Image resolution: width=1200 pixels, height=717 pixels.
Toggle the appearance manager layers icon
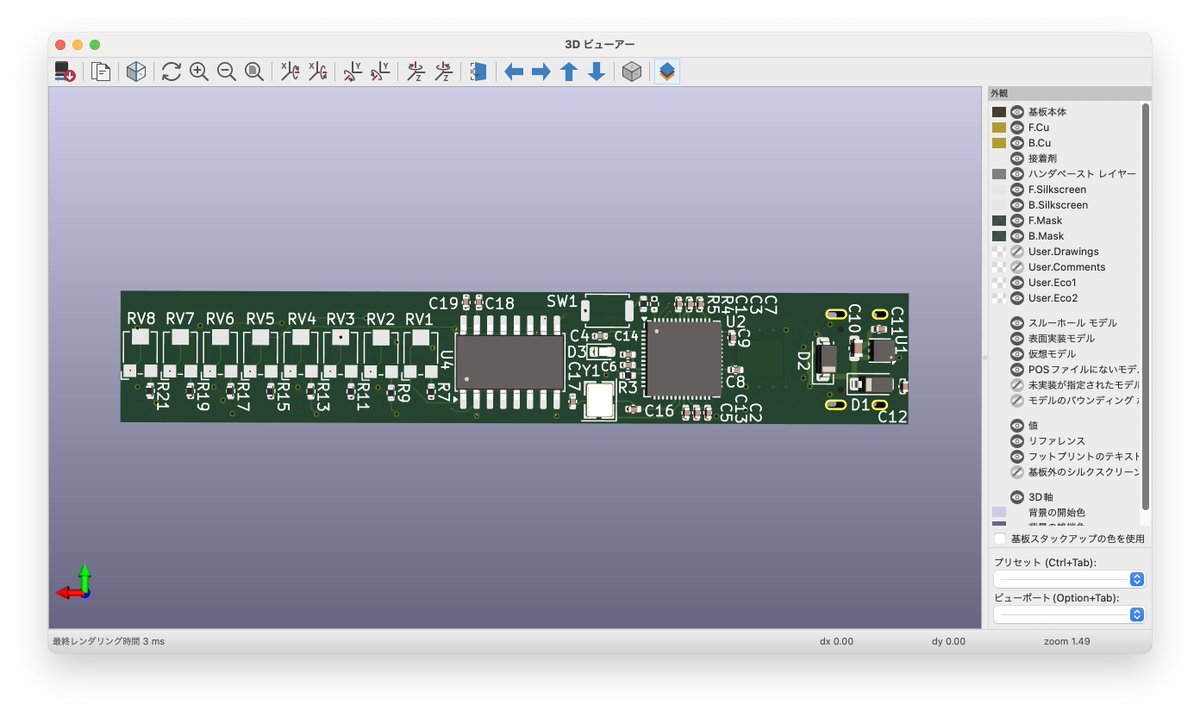pyautogui.click(x=668, y=71)
